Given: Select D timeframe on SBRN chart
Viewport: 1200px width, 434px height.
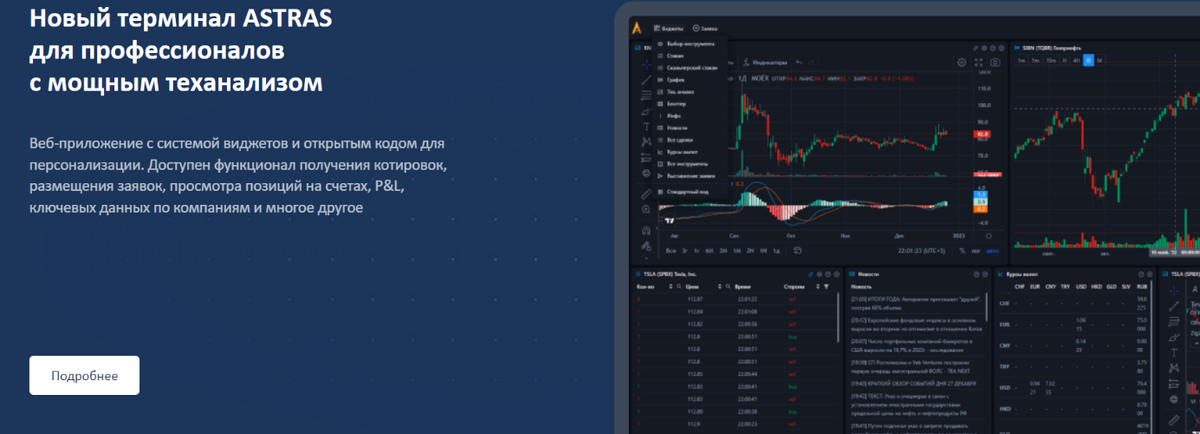Looking at the screenshot, I should 1089,60.
